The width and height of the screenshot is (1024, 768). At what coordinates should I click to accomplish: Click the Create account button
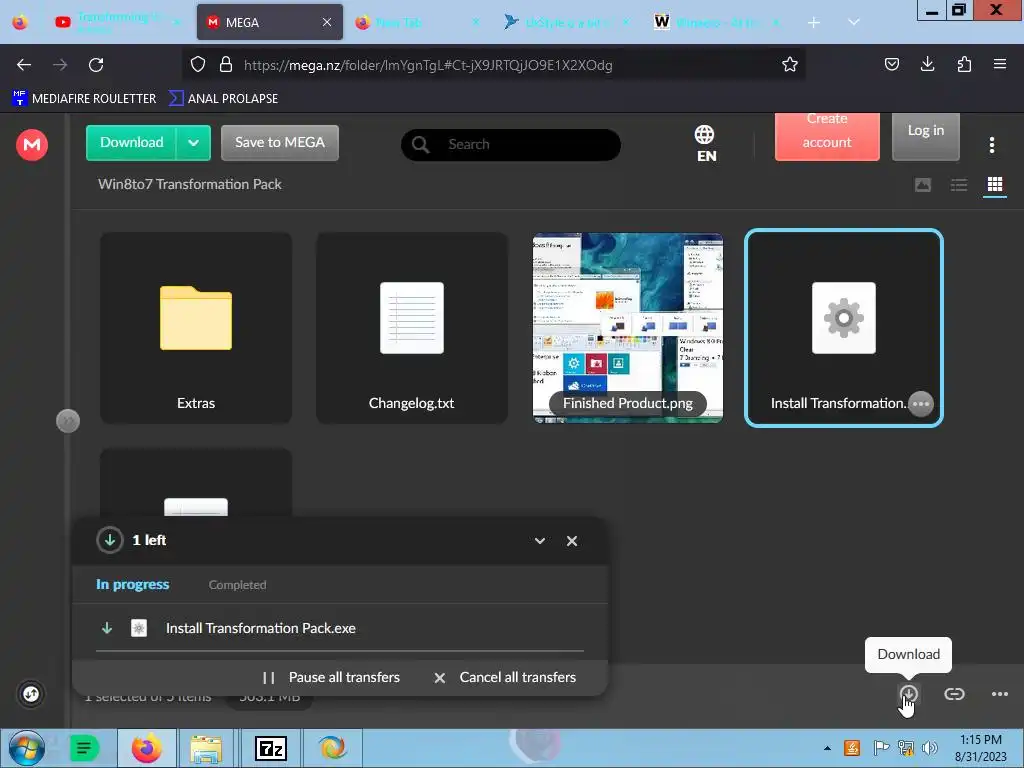click(x=827, y=136)
